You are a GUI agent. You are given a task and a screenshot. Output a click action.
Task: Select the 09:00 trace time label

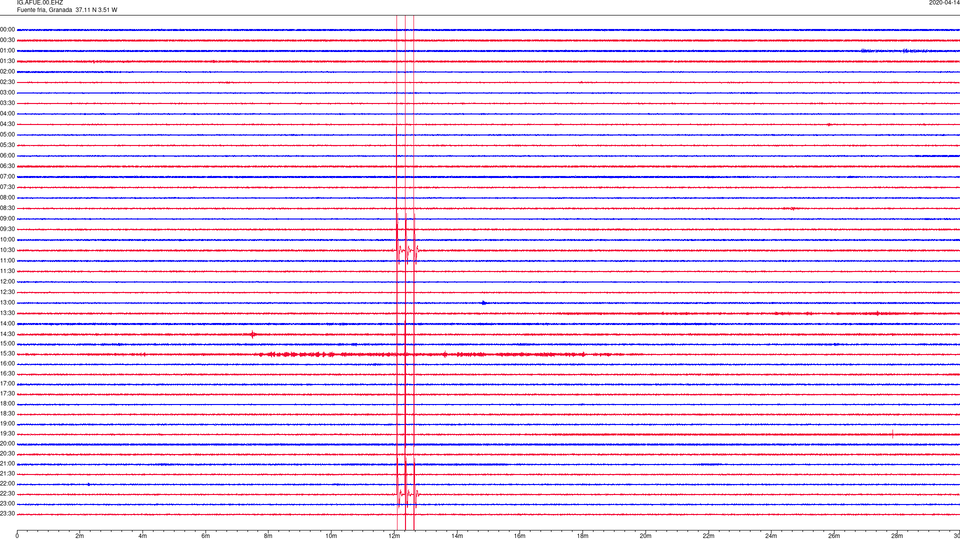point(7,219)
